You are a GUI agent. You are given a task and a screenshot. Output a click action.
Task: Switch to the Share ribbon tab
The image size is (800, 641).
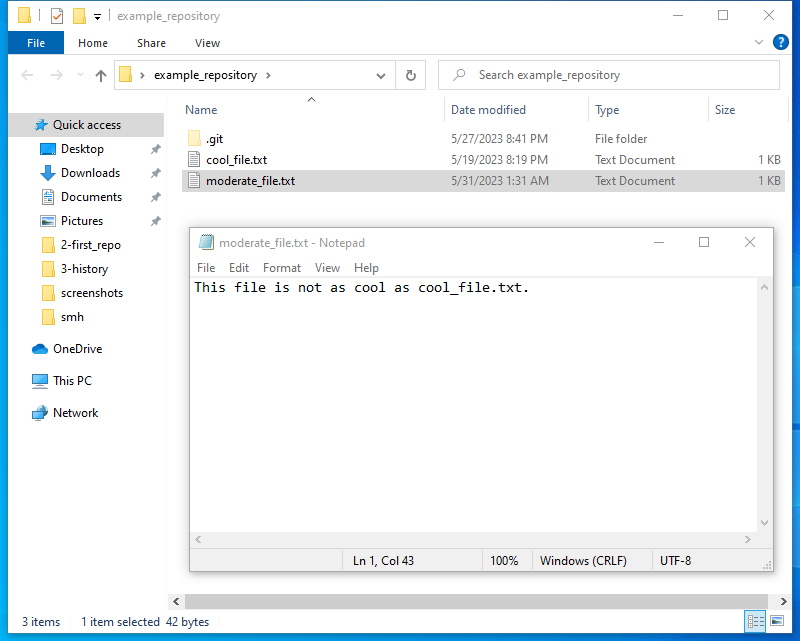[x=152, y=43]
